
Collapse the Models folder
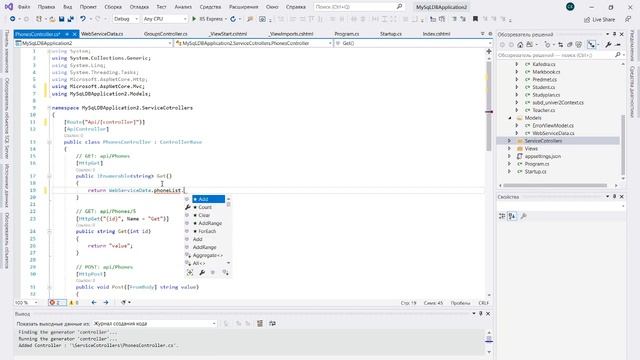[x=510, y=118]
